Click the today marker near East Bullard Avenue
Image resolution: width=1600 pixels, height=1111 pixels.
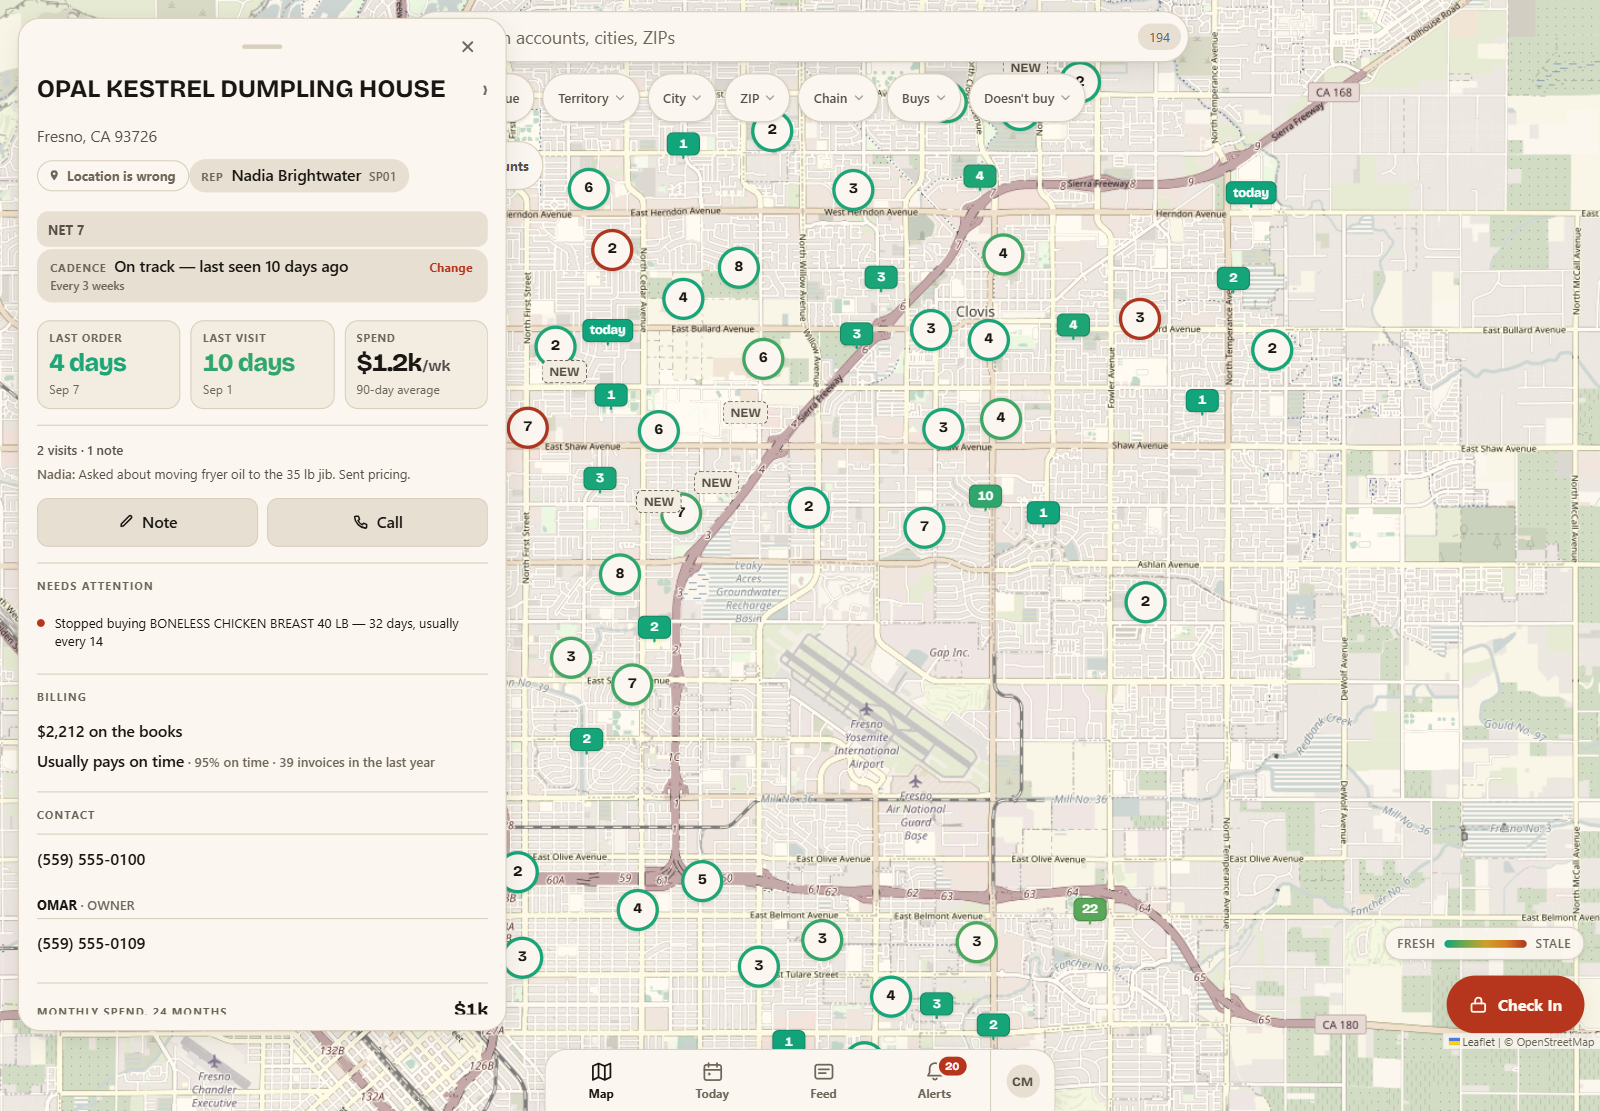click(607, 330)
